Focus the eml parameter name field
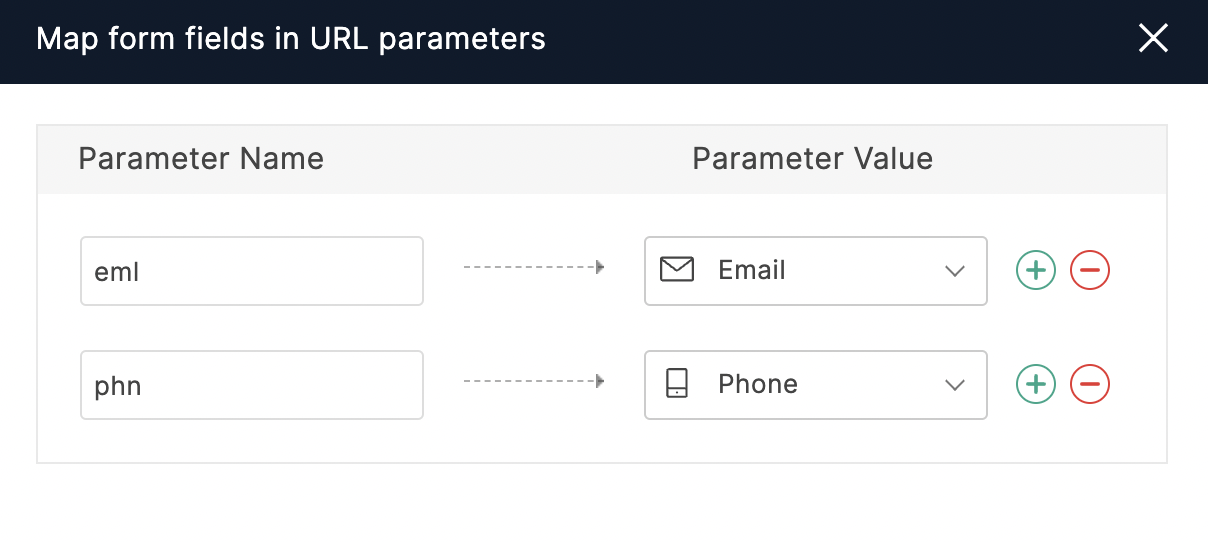Screen dimensions: 1208x542 [x=252, y=270]
